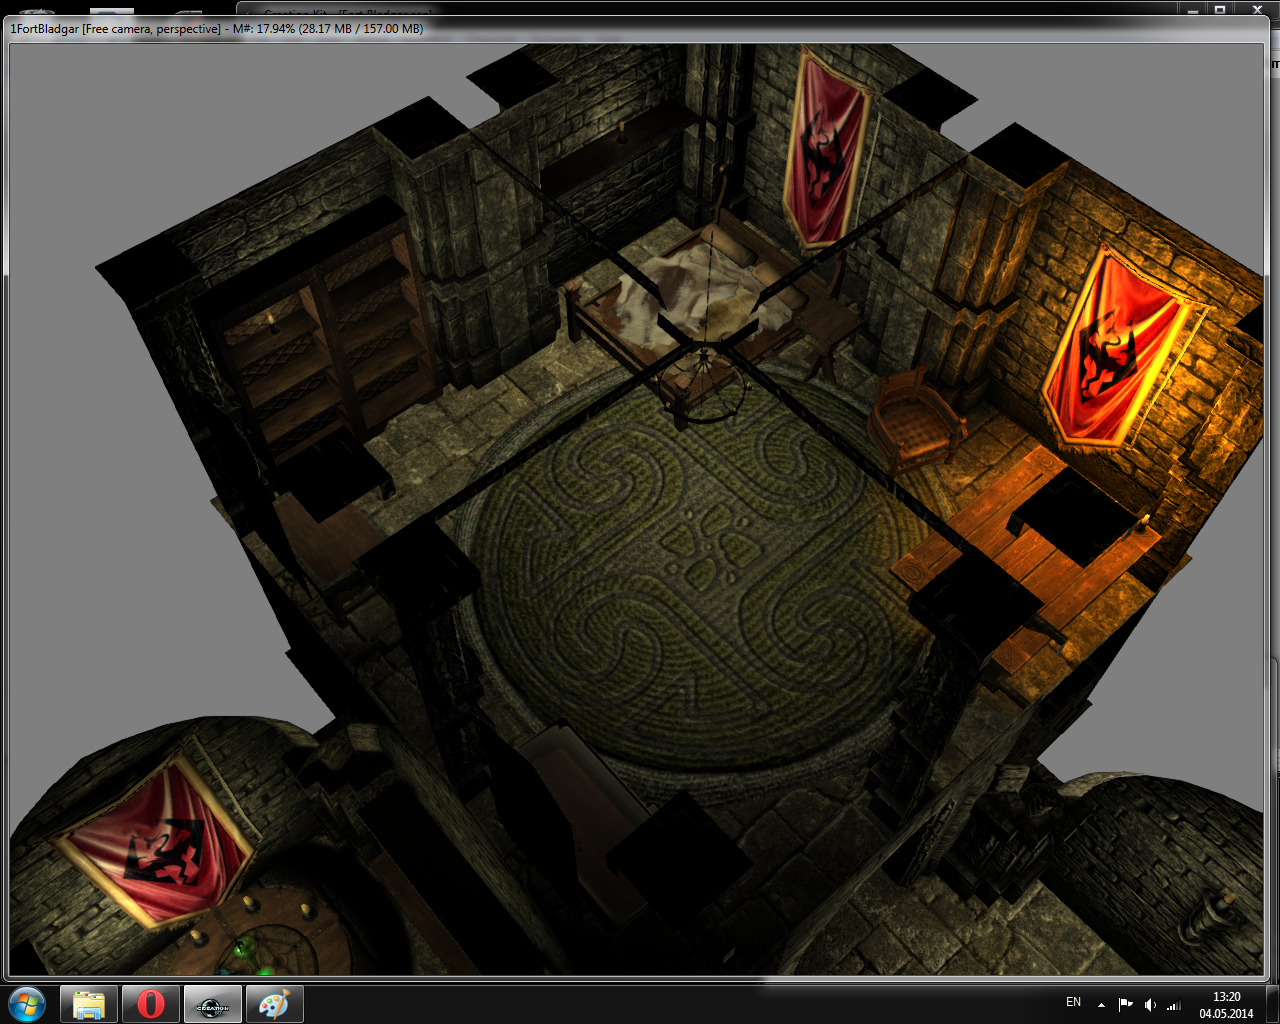The width and height of the screenshot is (1280, 1024).
Task: Launch Opera browser from the taskbar
Action: point(151,1004)
